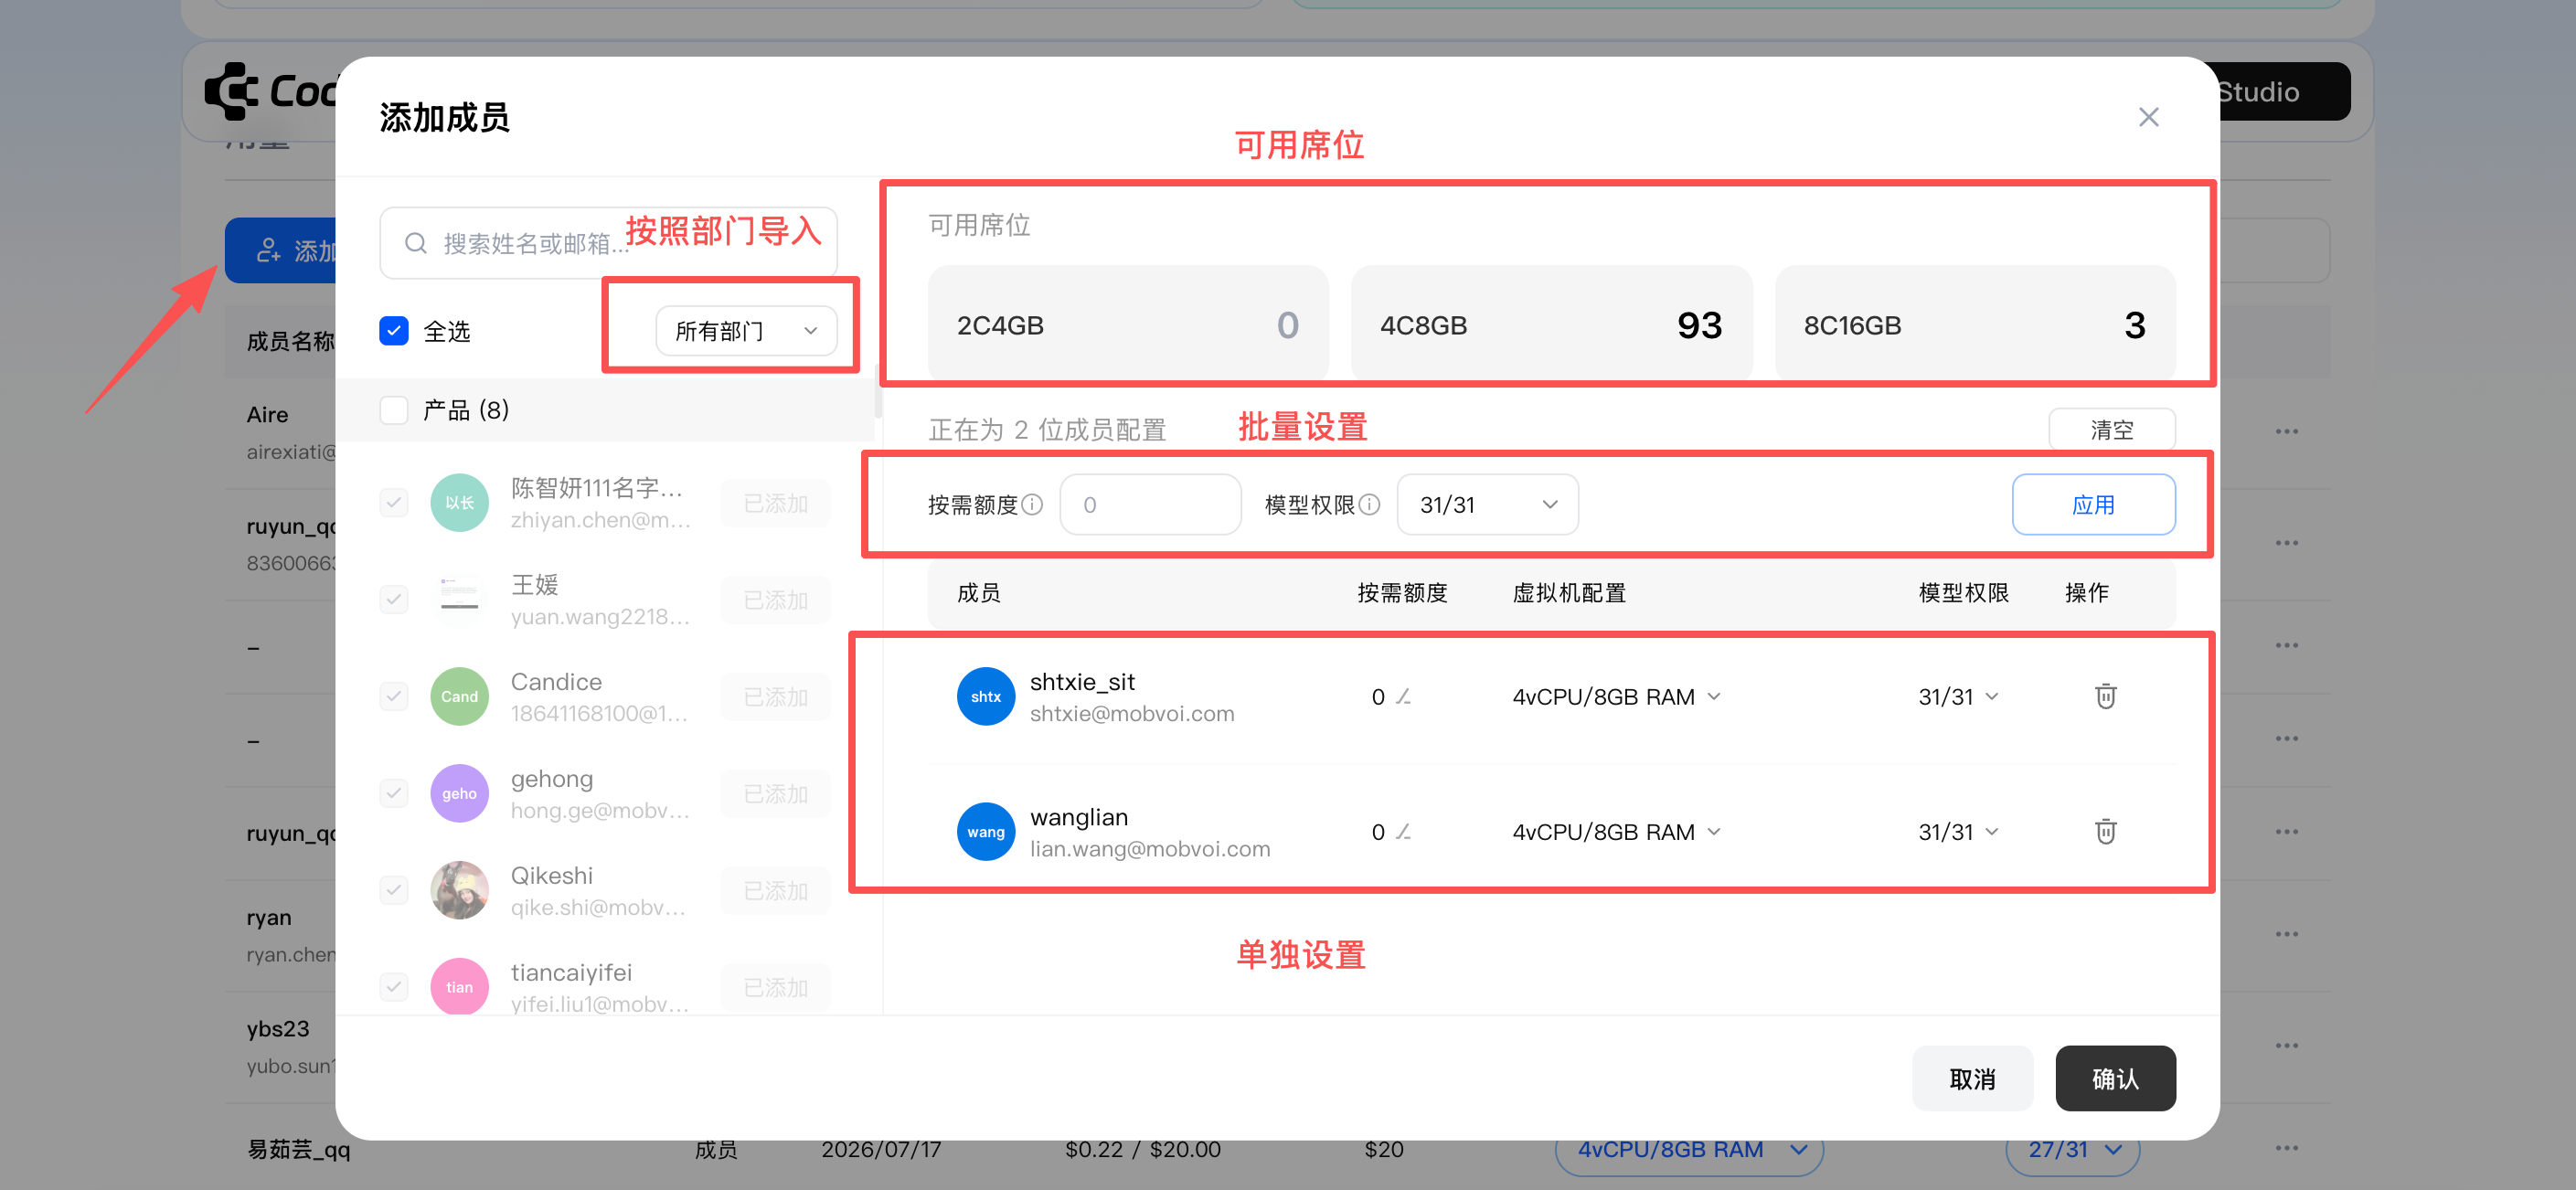Viewport: 2576px width, 1190px height.
Task: Open more options for Aire row
Action: [x=2286, y=431]
